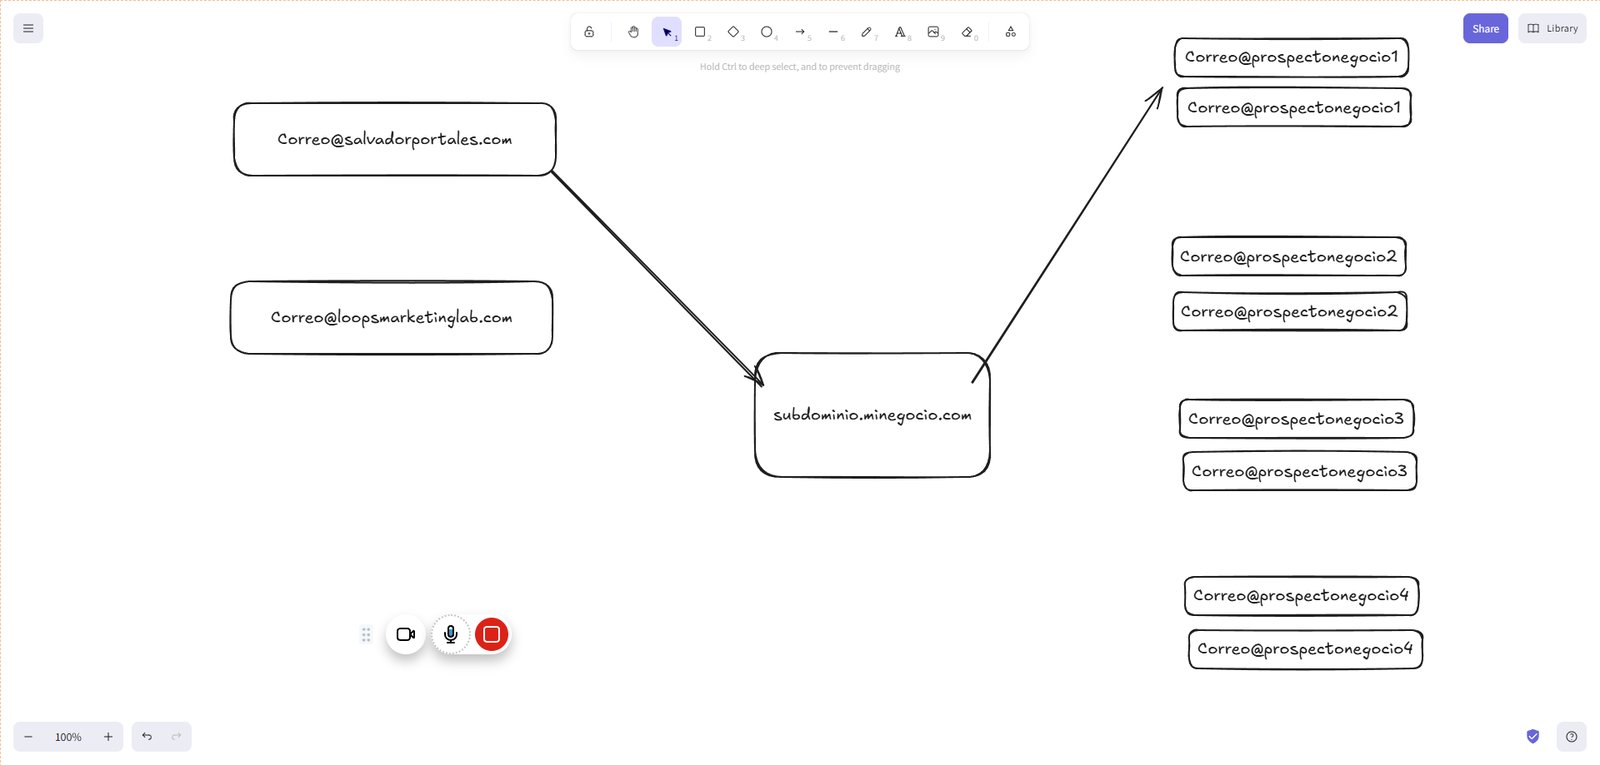Click the encryption shield icon

(1533, 737)
